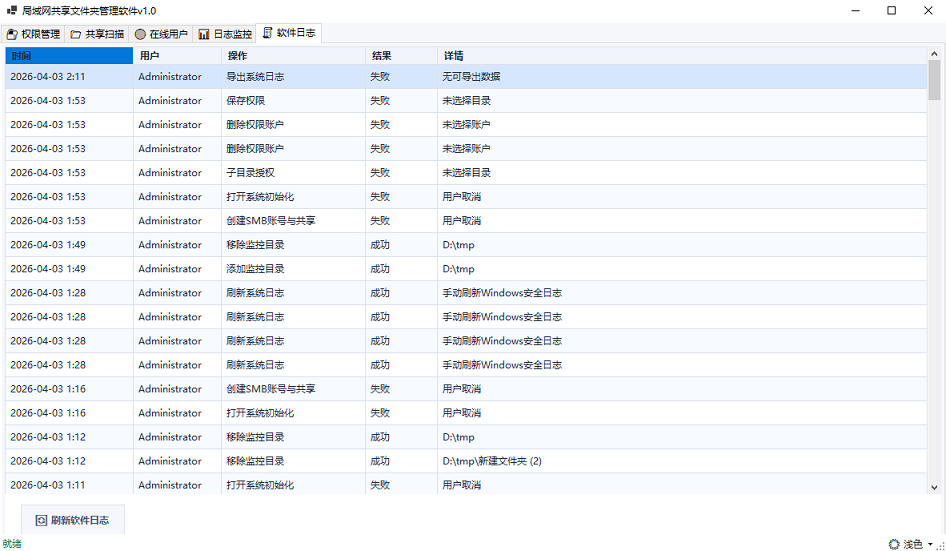Open the 权限管理 tab icon
The image size is (946, 551).
[12, 34]
